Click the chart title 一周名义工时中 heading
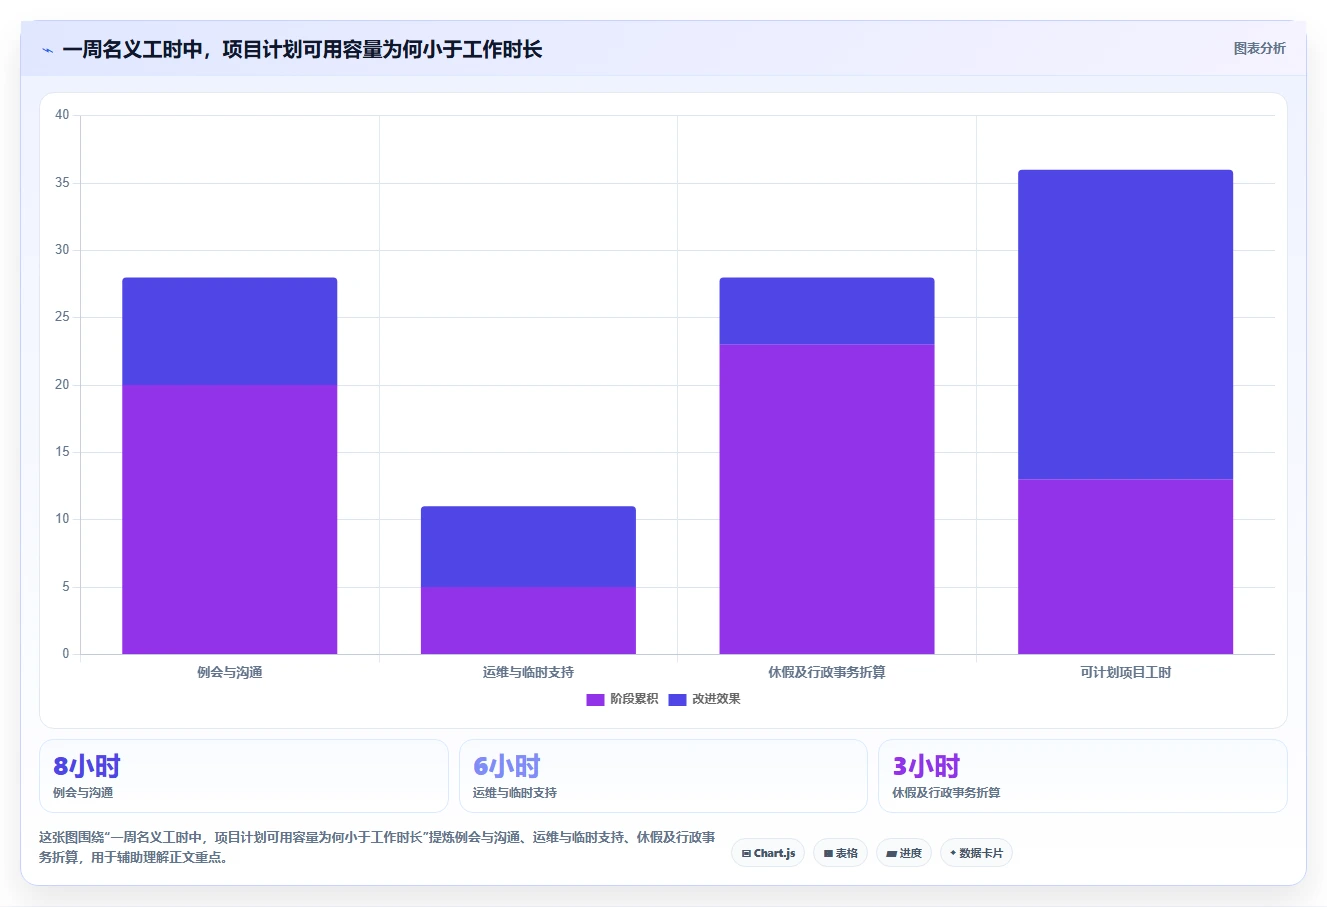Screen dimensions: 1327x907 (x=302, y=49)
